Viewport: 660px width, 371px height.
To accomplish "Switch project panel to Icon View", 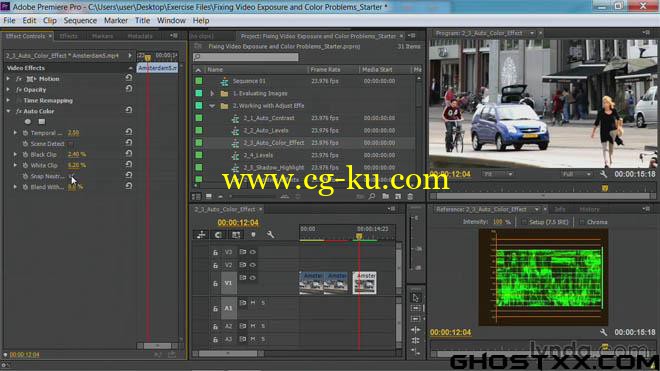I will point(209,196).
